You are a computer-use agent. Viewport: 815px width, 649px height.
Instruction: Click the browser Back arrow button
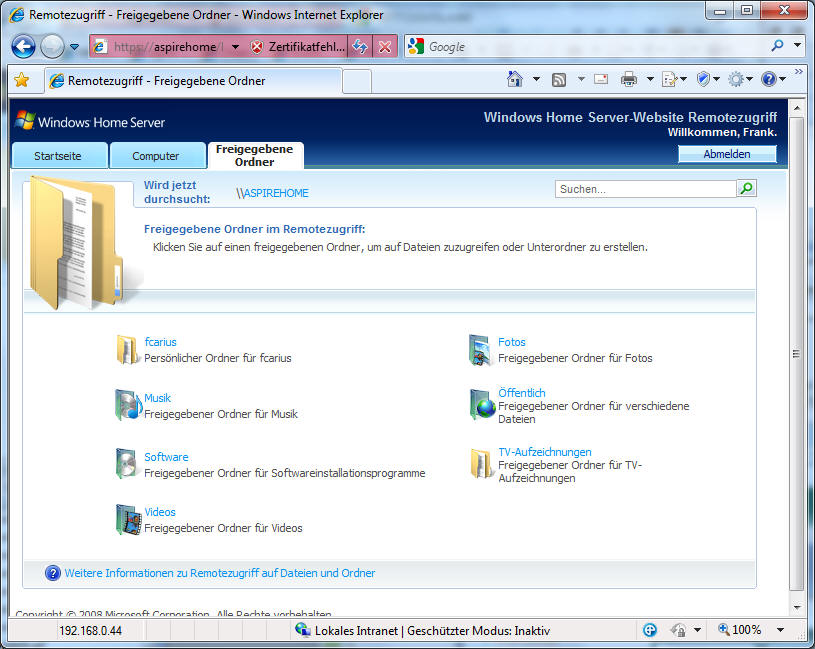coord(23,47)
